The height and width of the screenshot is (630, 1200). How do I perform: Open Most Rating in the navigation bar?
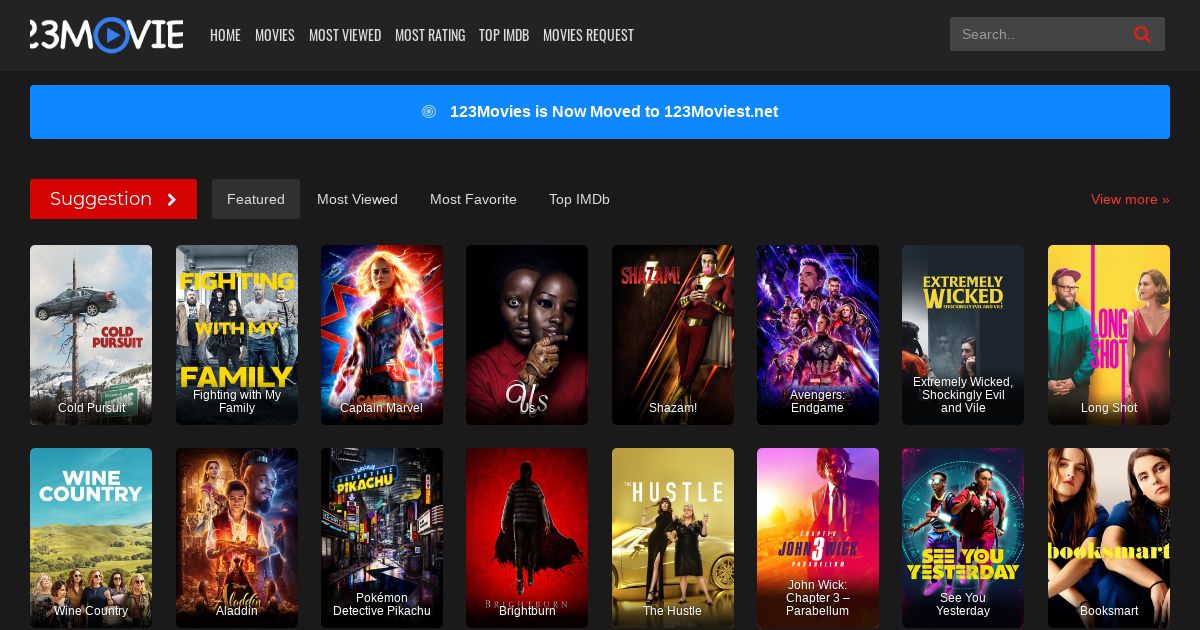[x=430, y=35]
